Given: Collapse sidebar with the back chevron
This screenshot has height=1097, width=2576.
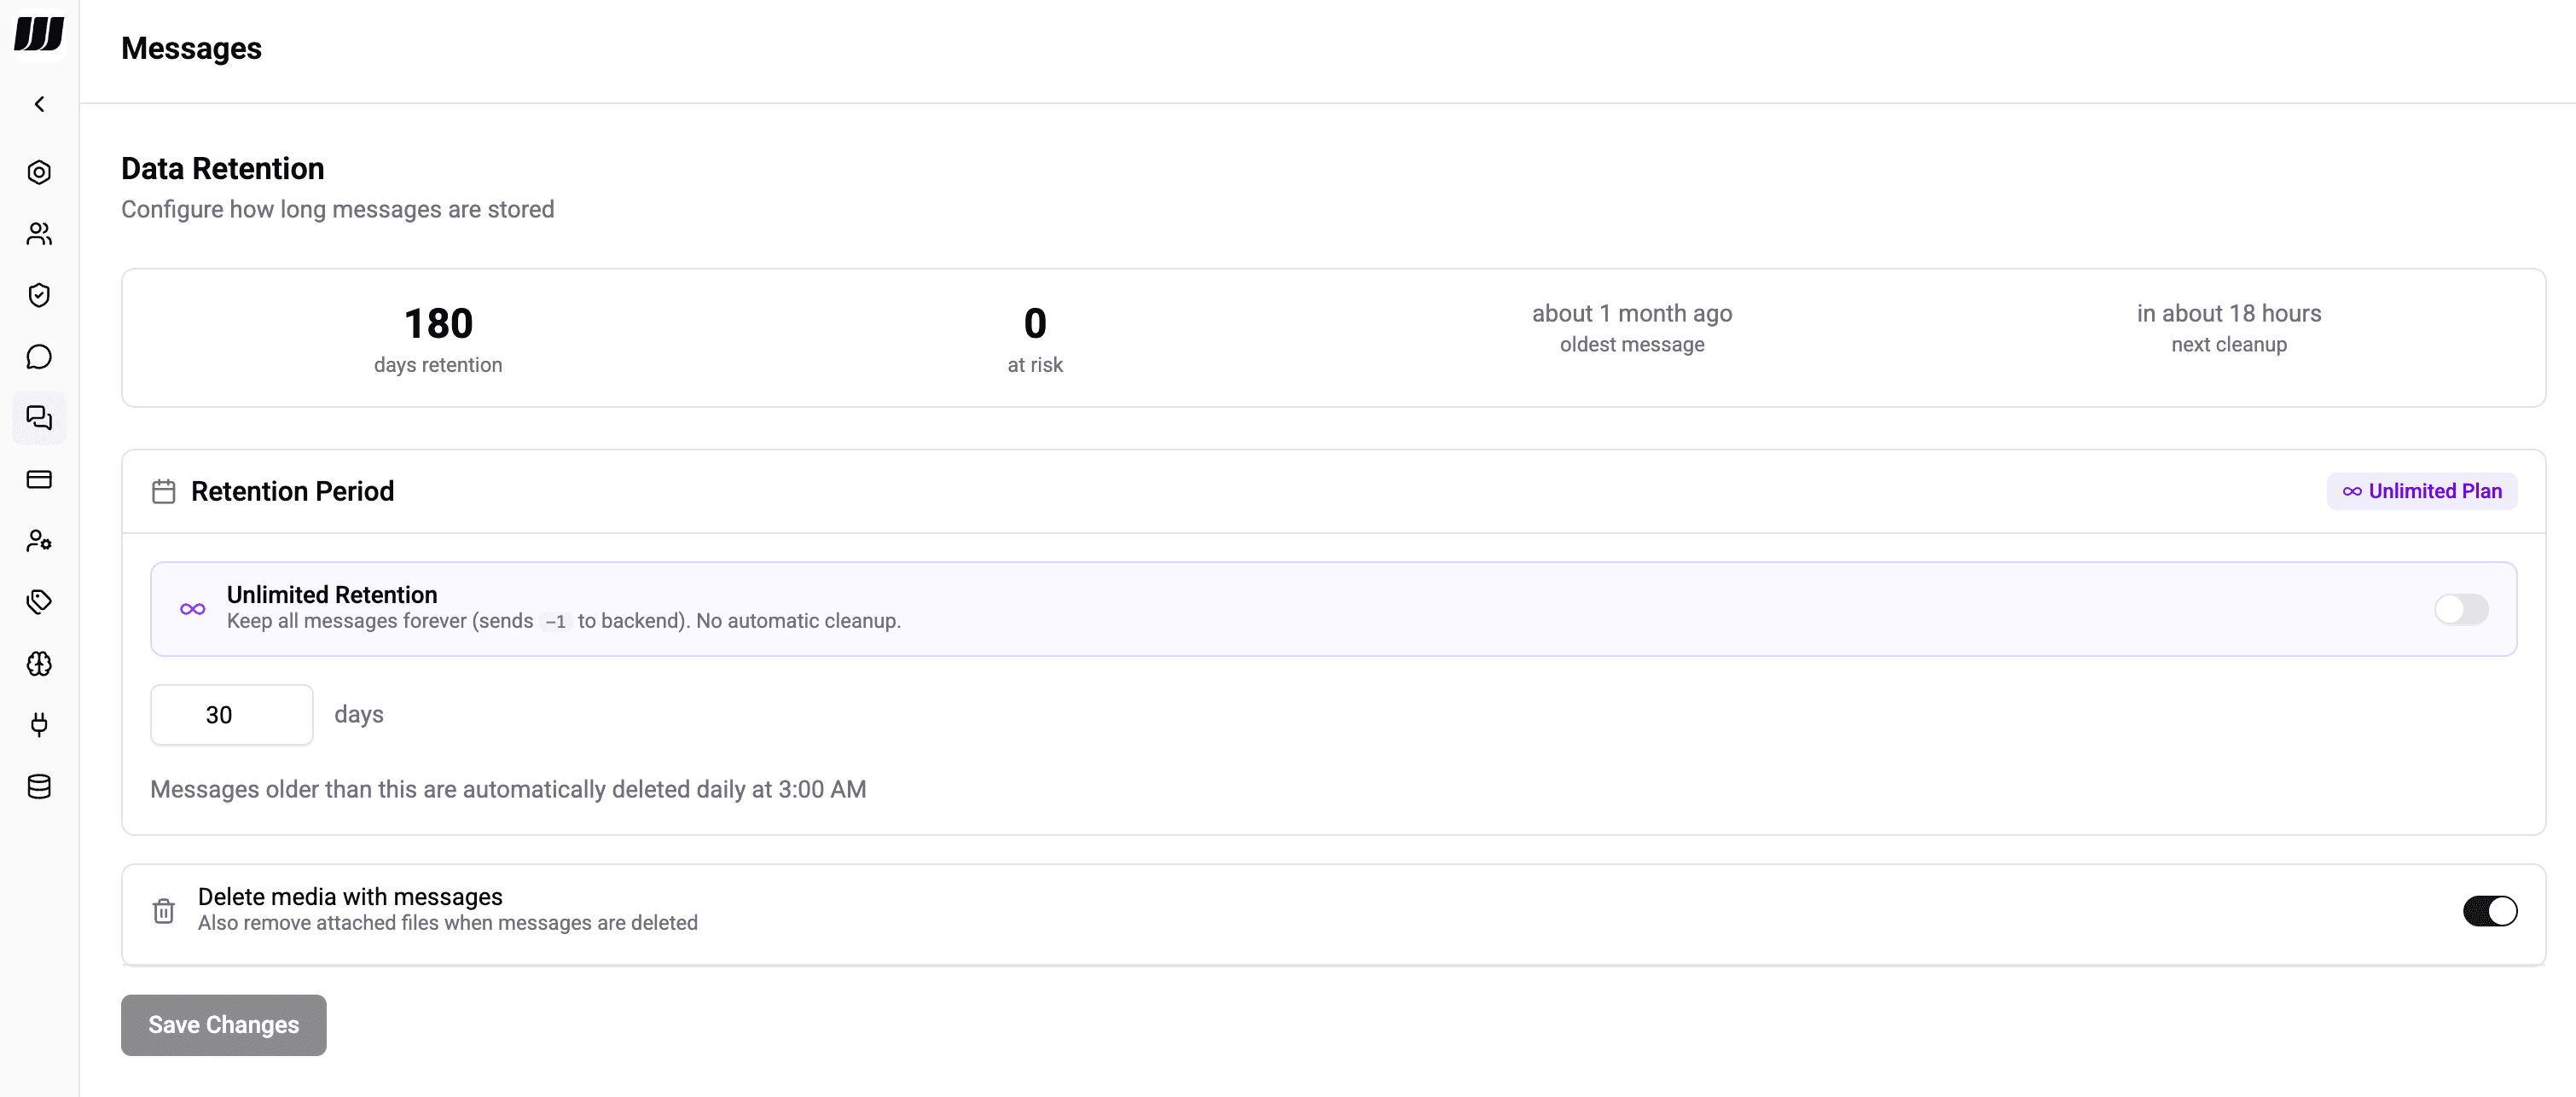Looking at the screenshot, I should point(39,104).
